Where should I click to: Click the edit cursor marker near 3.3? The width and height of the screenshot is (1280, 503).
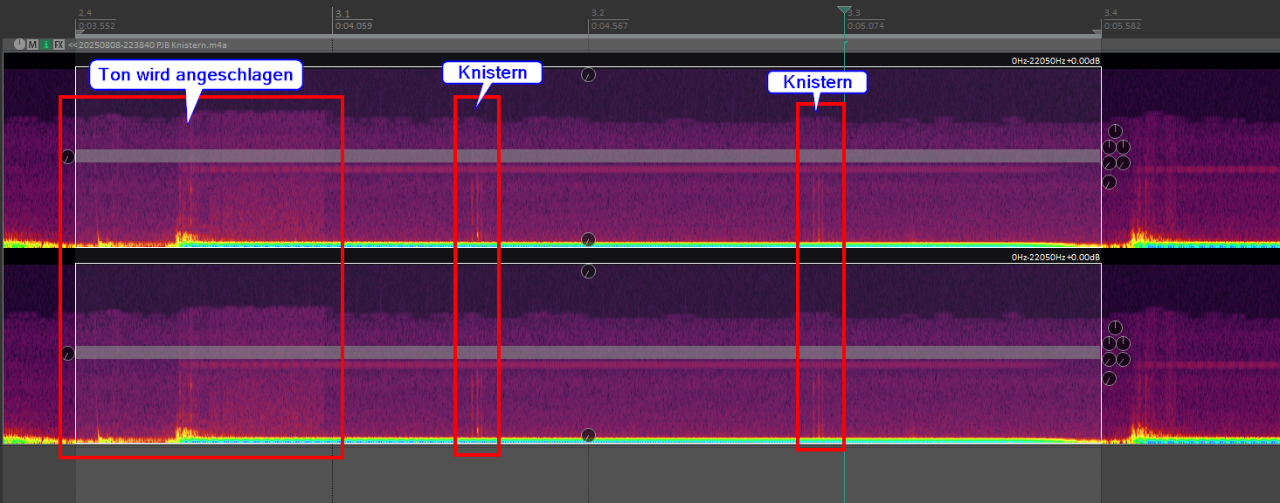point(845,11)
